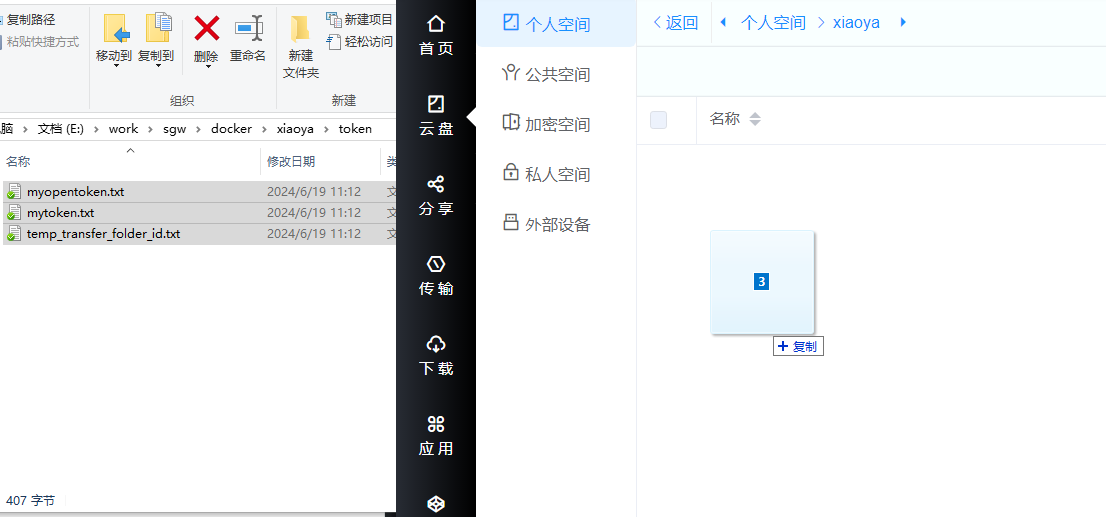
Task: Click docker in the address bar path
Action: [x=231, y=129]
